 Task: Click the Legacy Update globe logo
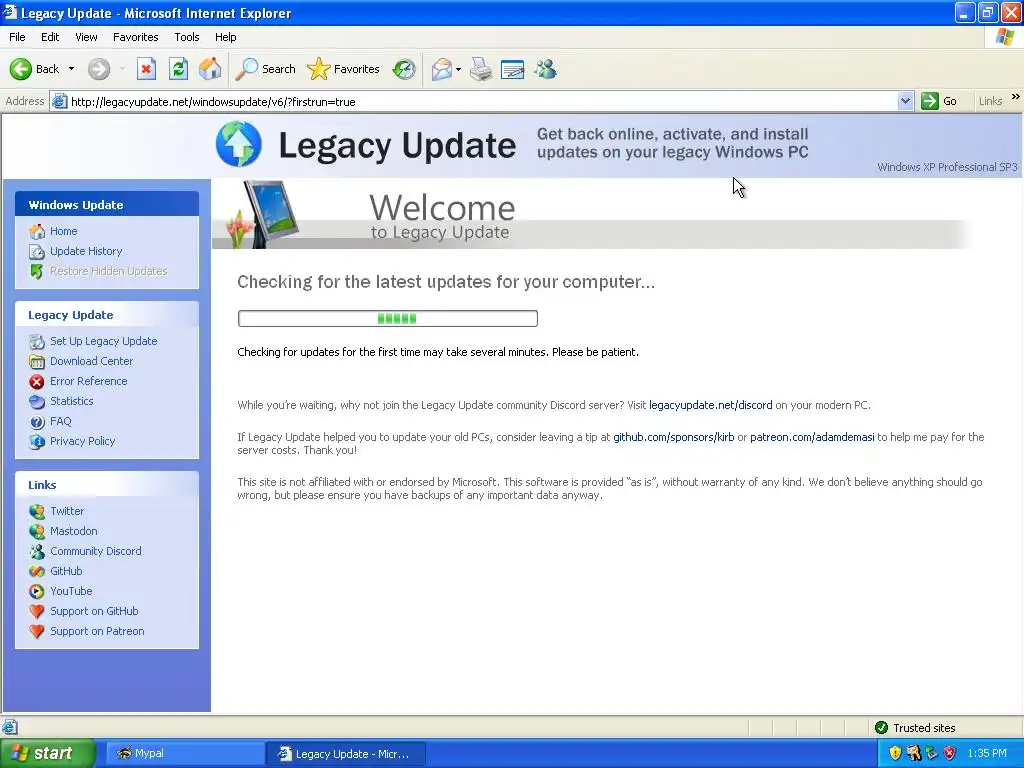(x=238, y=144)
